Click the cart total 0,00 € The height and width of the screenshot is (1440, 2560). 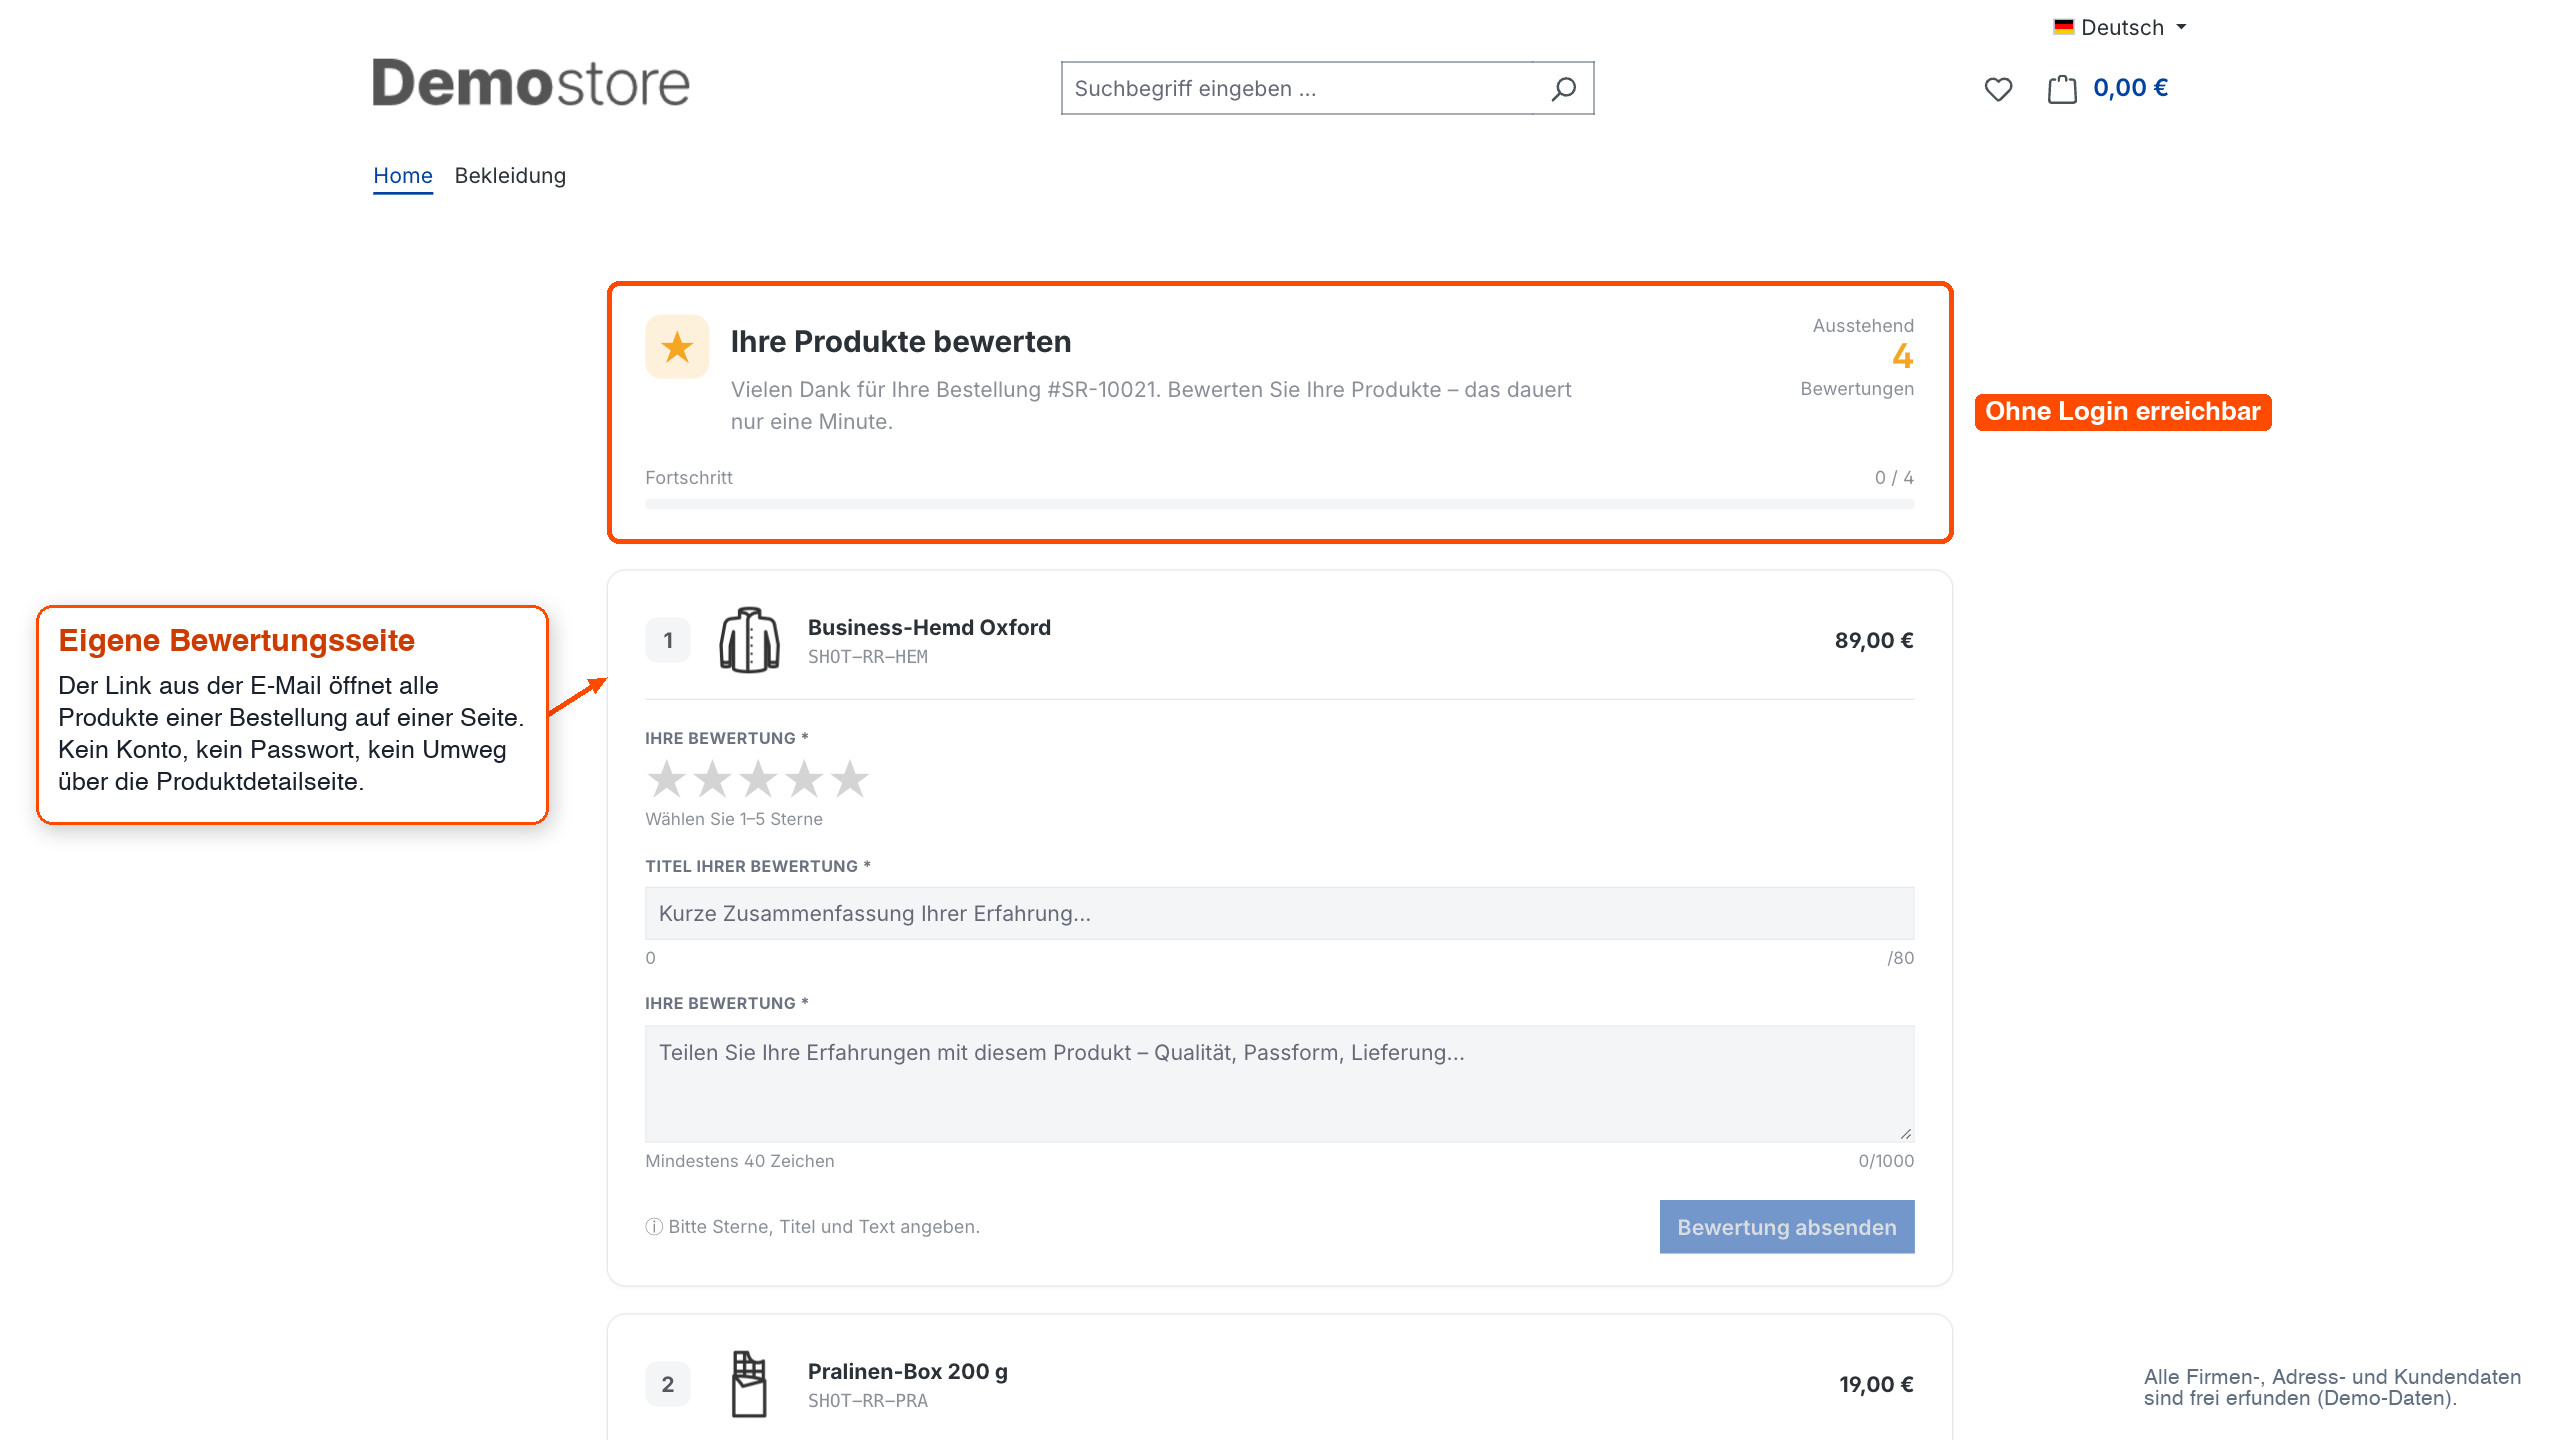[x=2130, y=88]
